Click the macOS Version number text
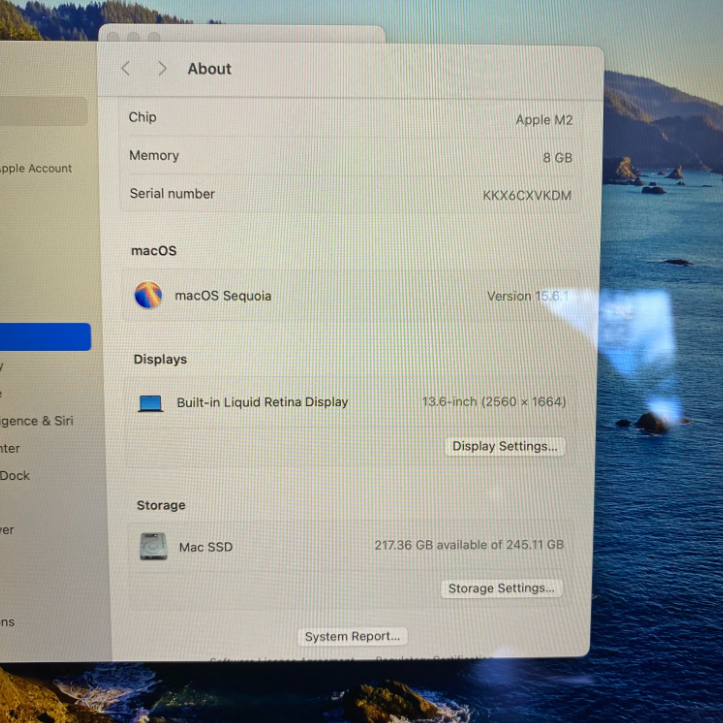This screenshot has height=723, width=723. pos(526,296)
